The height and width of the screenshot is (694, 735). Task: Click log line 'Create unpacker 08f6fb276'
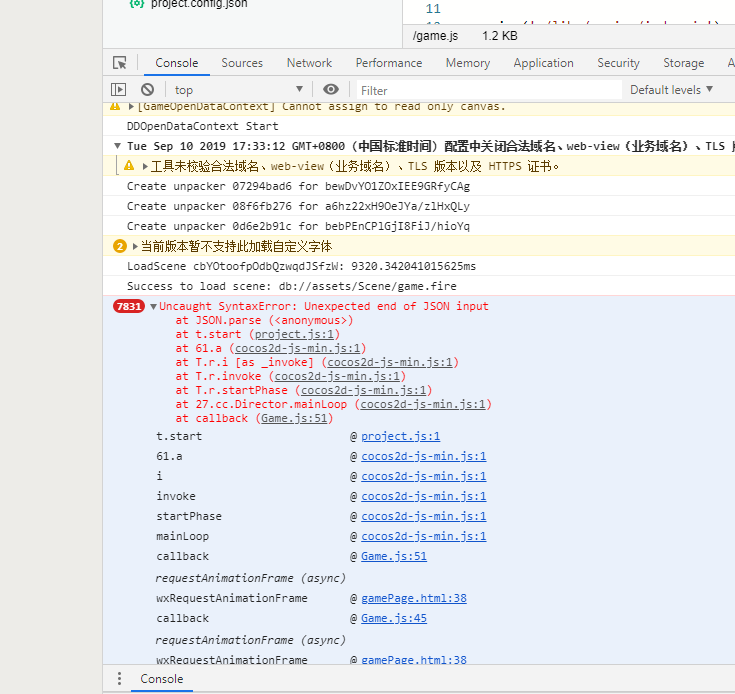pos(298,206)
